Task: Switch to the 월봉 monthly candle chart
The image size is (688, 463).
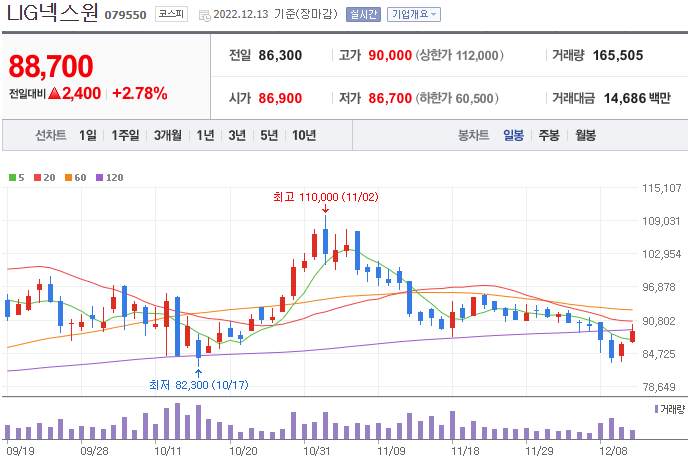Action: point(585,136)
